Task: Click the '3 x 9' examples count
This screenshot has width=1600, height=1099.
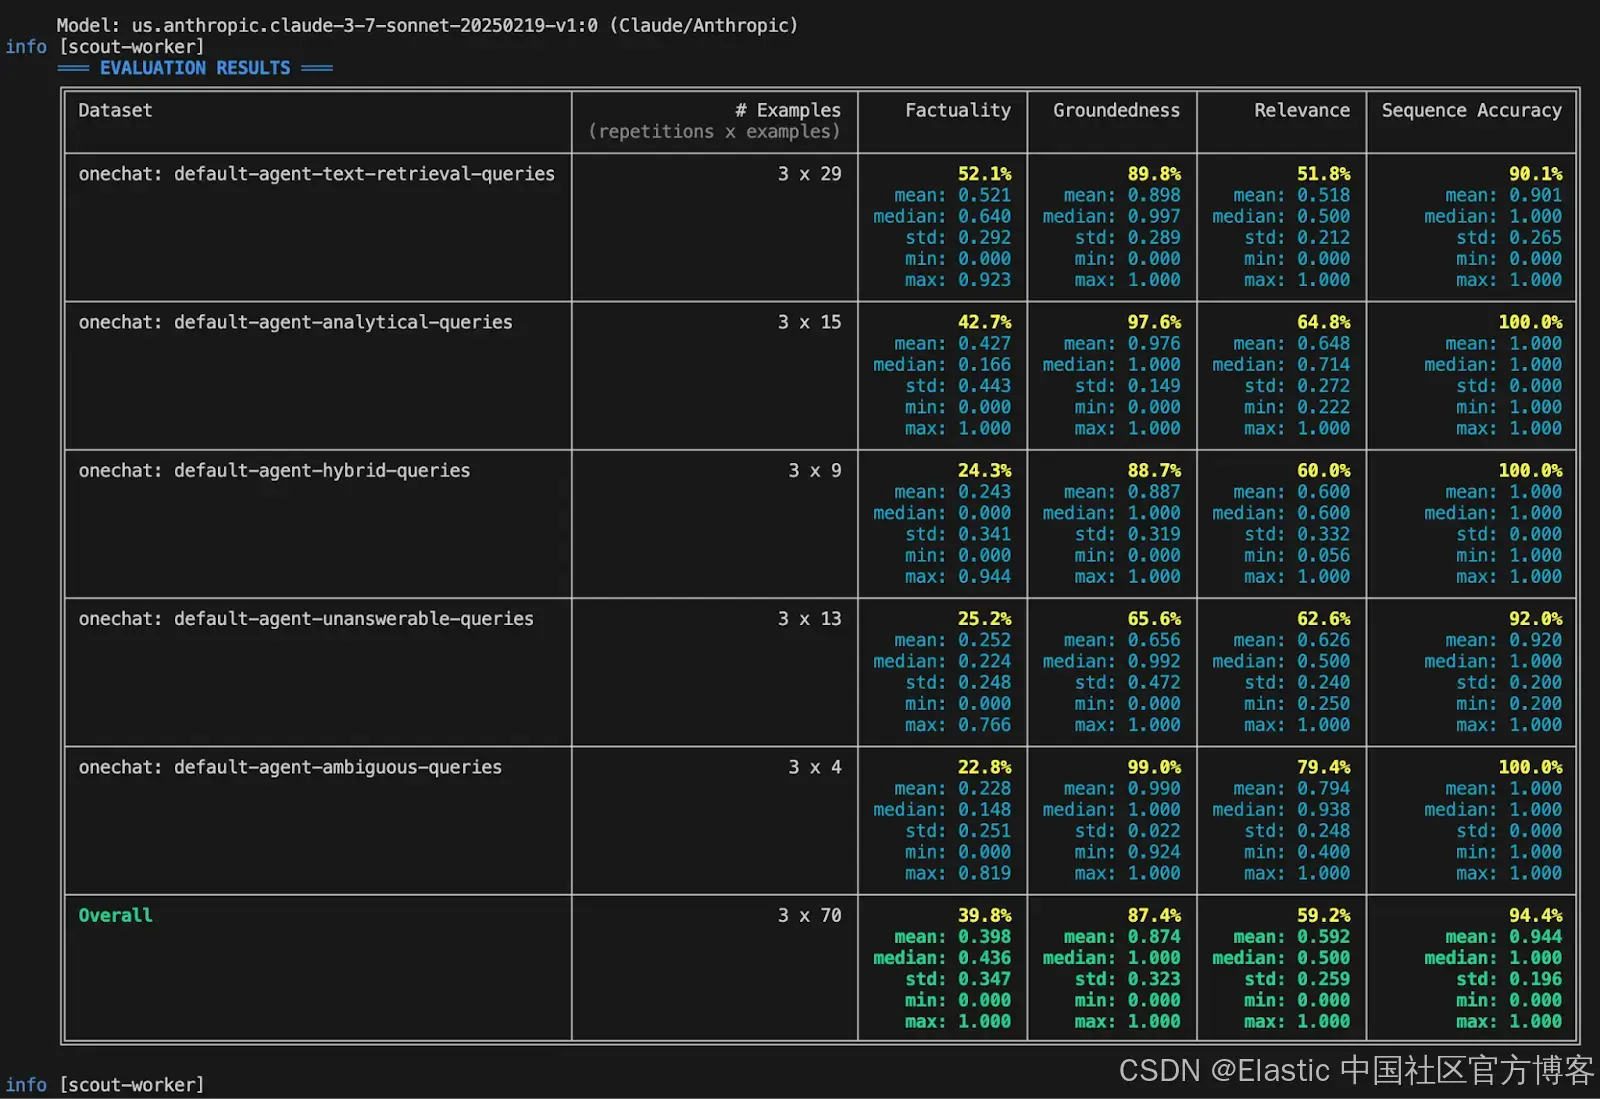Action: [x=815, y=470]
